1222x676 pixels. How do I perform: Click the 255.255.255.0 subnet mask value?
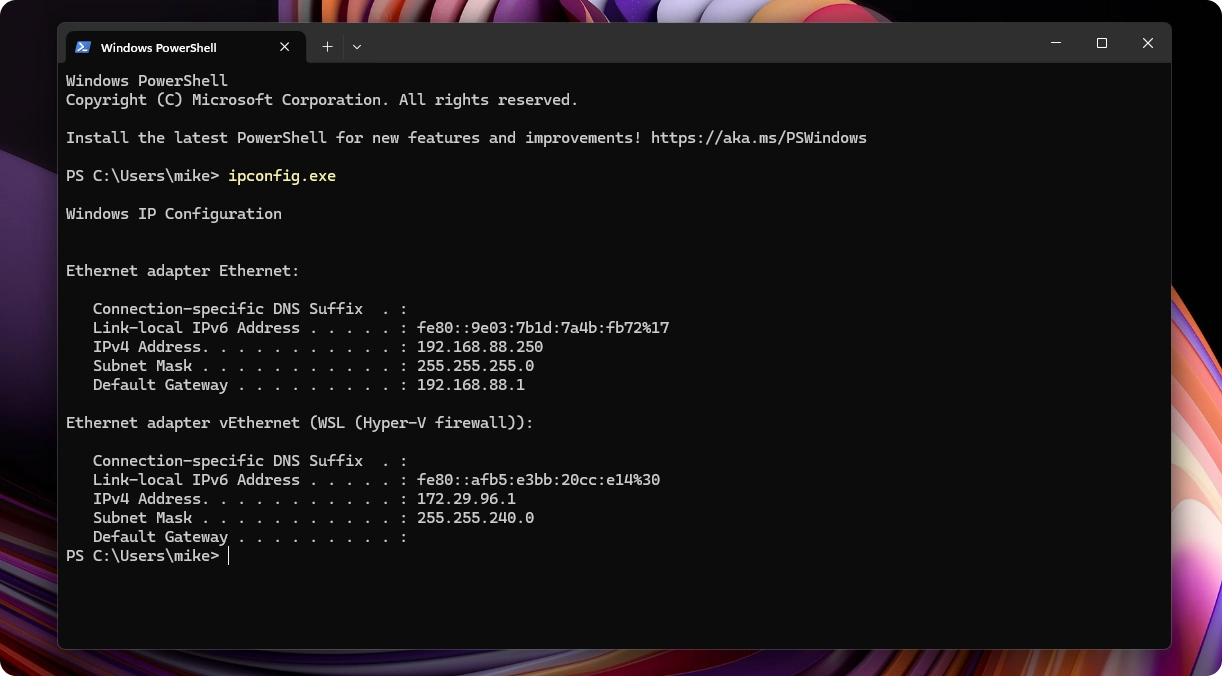[x=475, y=366]
